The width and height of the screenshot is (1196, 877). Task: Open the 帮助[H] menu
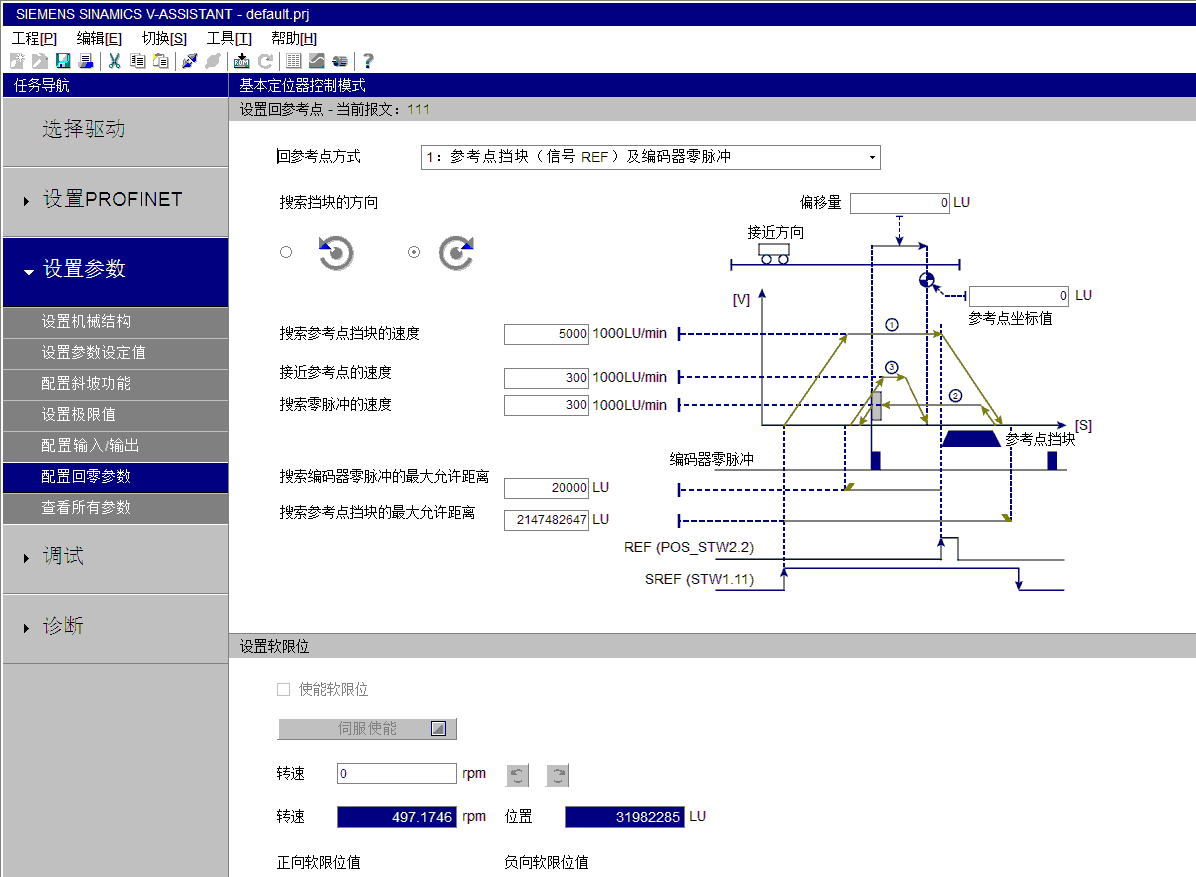pyautogui.click(x=294, y=38)
